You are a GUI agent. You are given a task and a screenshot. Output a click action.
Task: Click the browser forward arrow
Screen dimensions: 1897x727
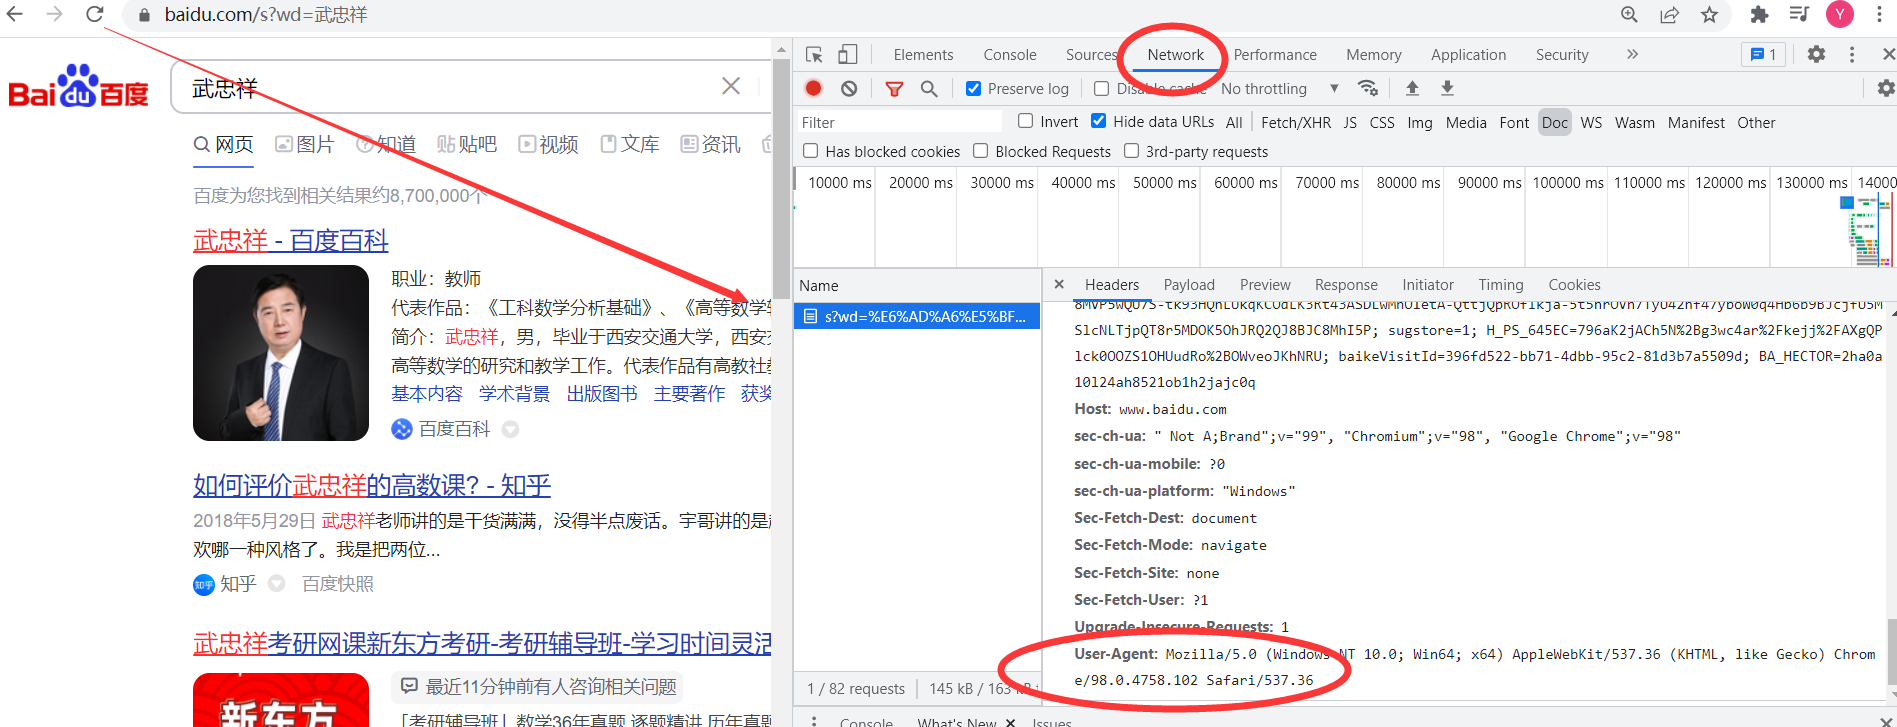[55, 14]
